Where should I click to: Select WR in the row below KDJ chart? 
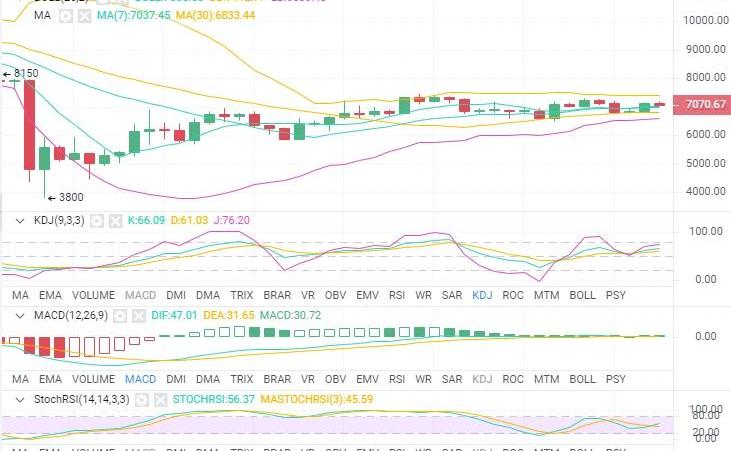pos(423,295)
